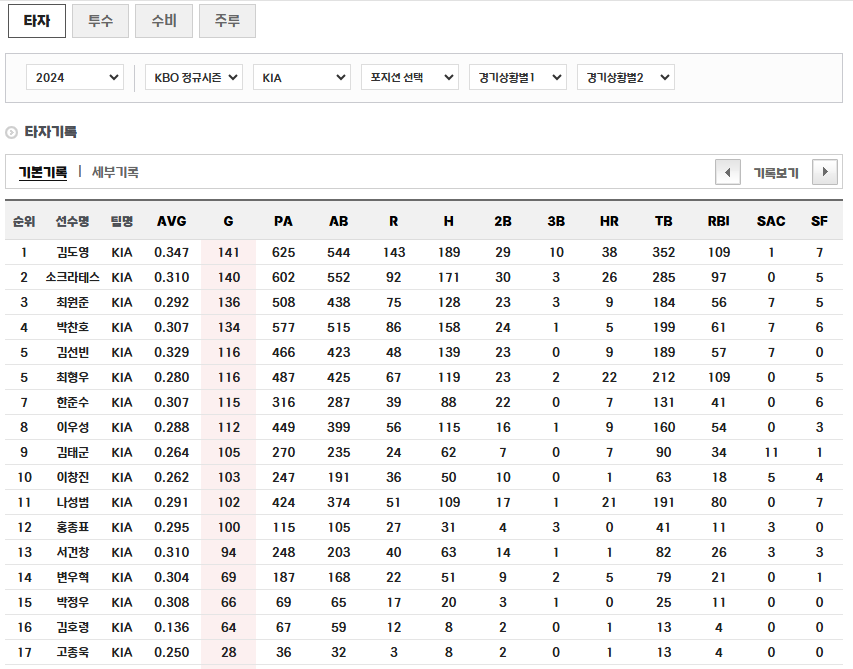The width and height of the screenshot is (853, 669).
Task: Open player 김도영 profile link
Action: point(72,252)
